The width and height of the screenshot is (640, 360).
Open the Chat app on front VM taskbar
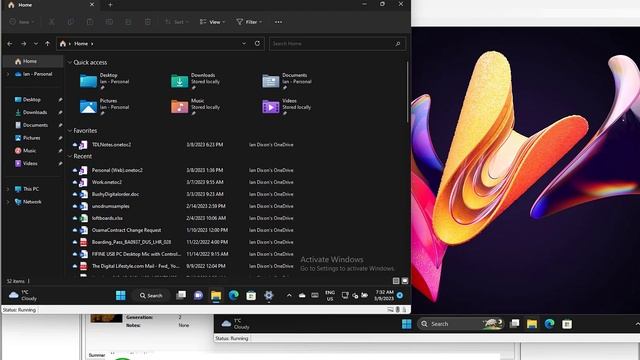[x=198, y=296]
